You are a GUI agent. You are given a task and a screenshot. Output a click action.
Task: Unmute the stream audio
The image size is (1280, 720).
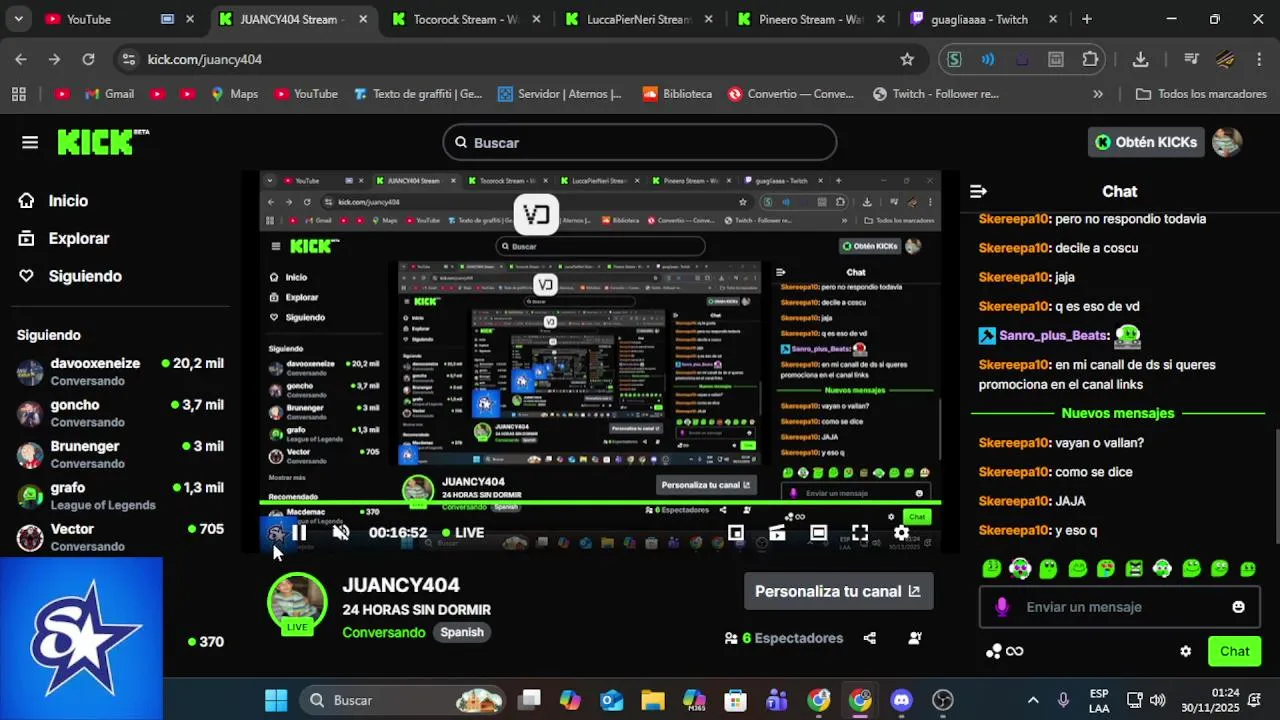pyautogui.click(x=341, y=533)
